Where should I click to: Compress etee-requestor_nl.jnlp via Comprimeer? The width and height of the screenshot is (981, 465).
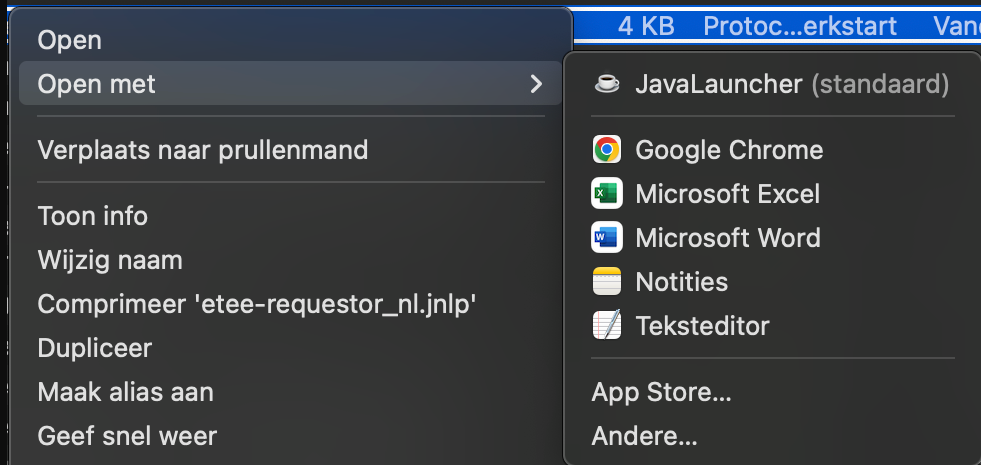click(256, 304)
